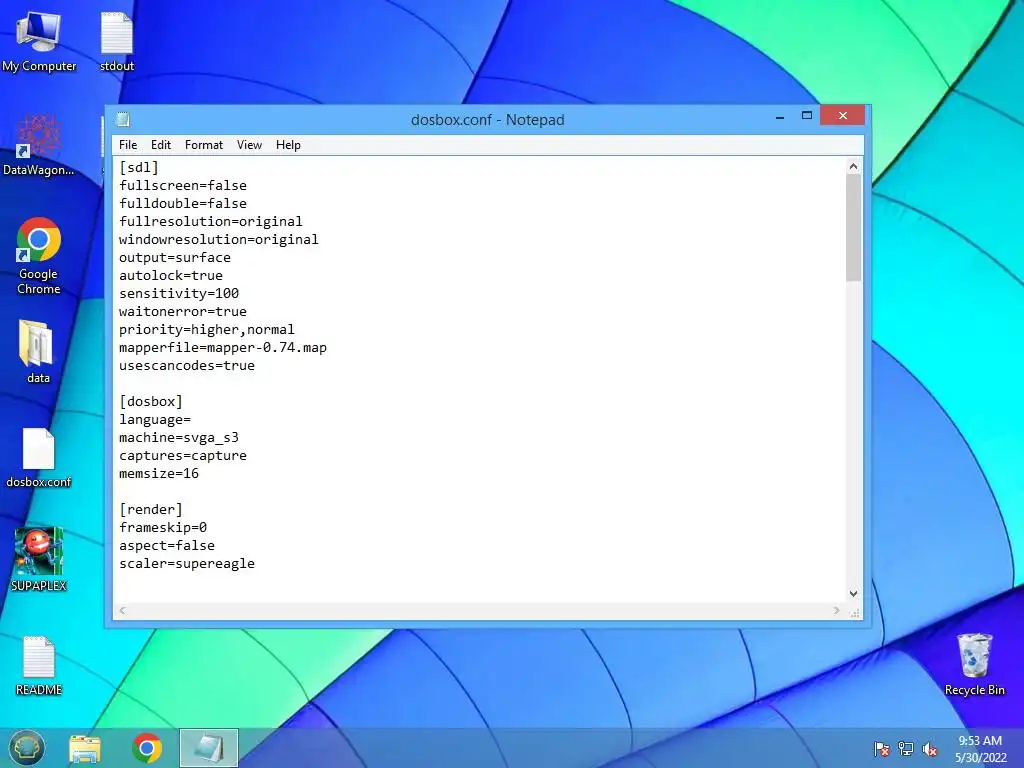The height and width of the screenshot is (768, 1024).
Task: Select the data folder icon
Action: point(38,351)
